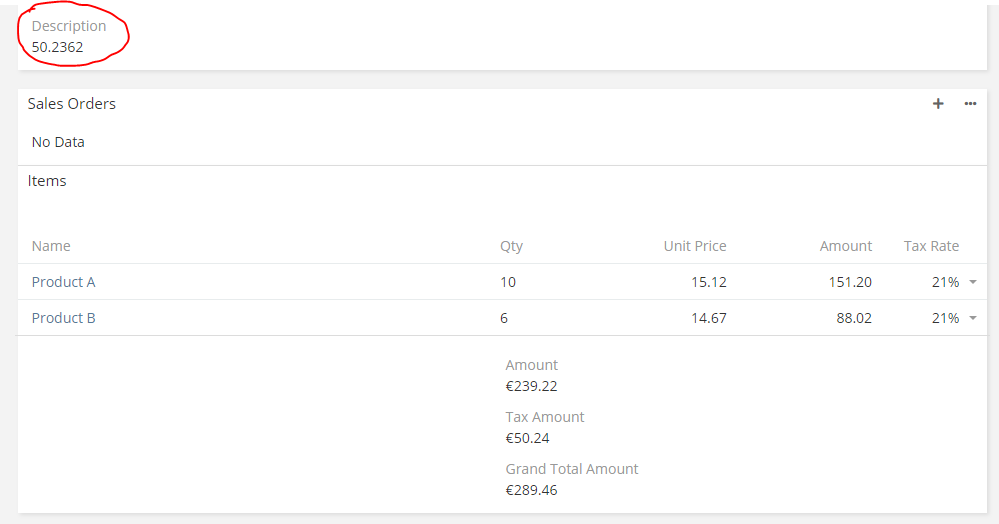The image size is (999, 524).
Task: Click Product B quantity value 6
Action: pos(505,318)
